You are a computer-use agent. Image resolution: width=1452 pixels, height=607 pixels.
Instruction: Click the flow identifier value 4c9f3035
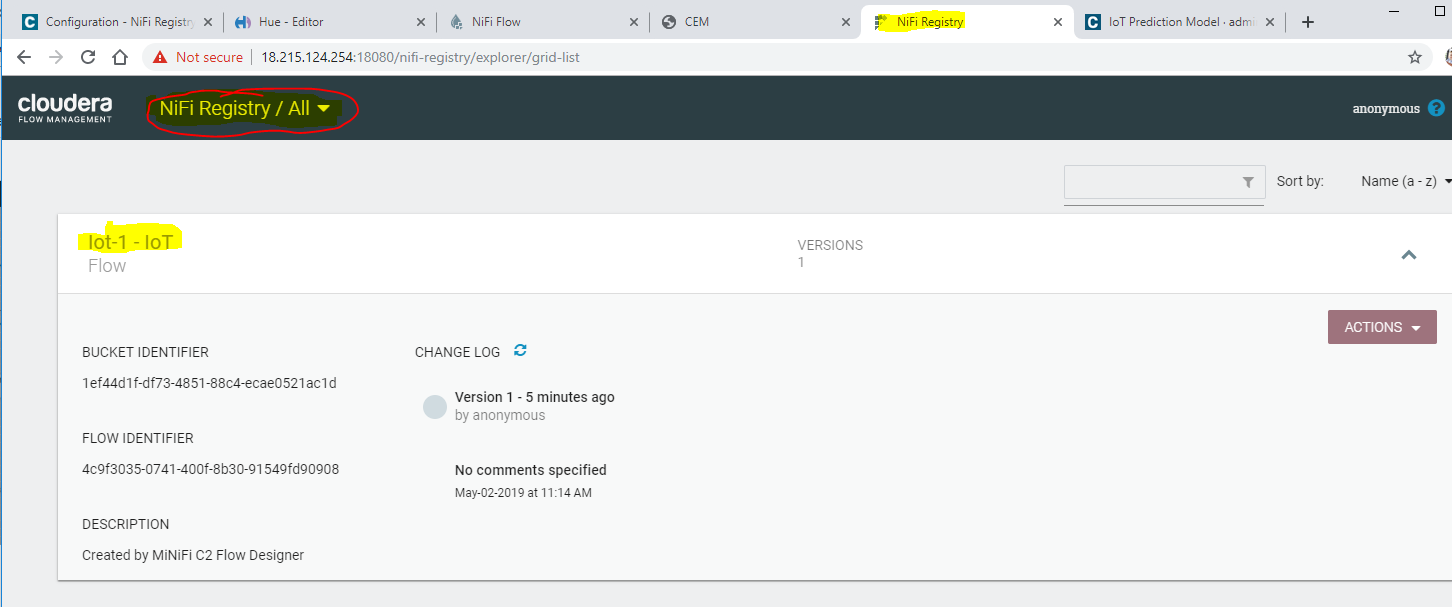[210, 469]
